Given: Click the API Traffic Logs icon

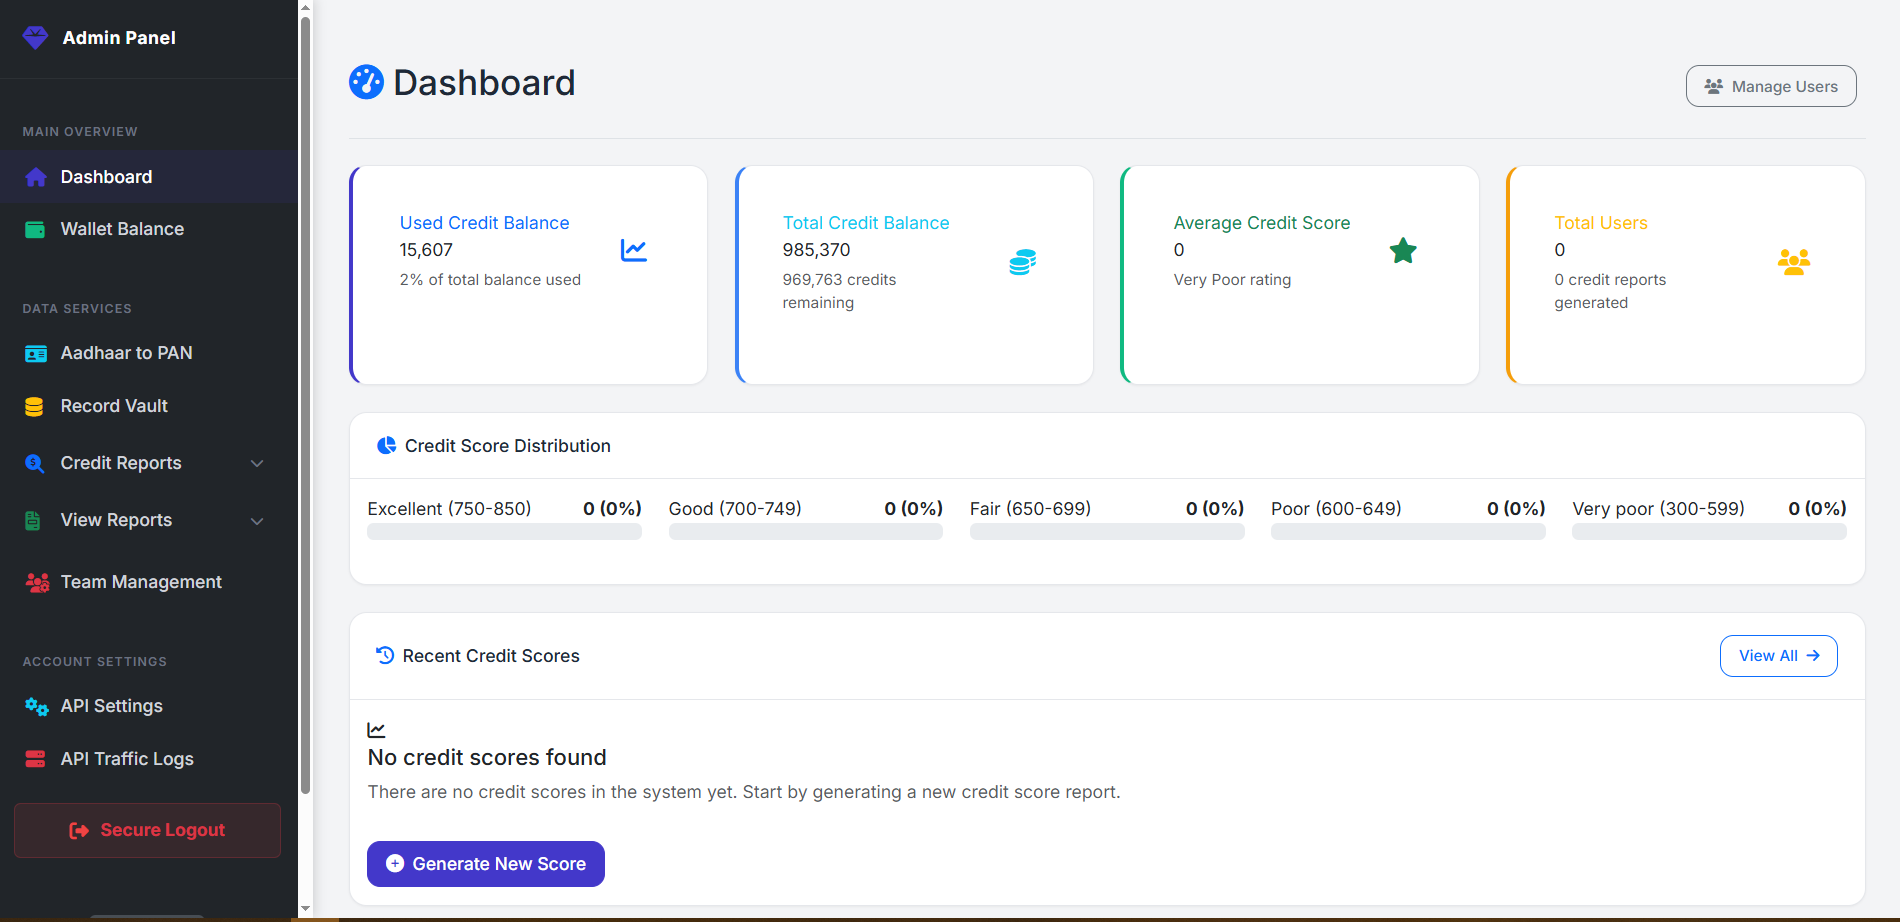Looking at the screenshot, I should [34, 759].
